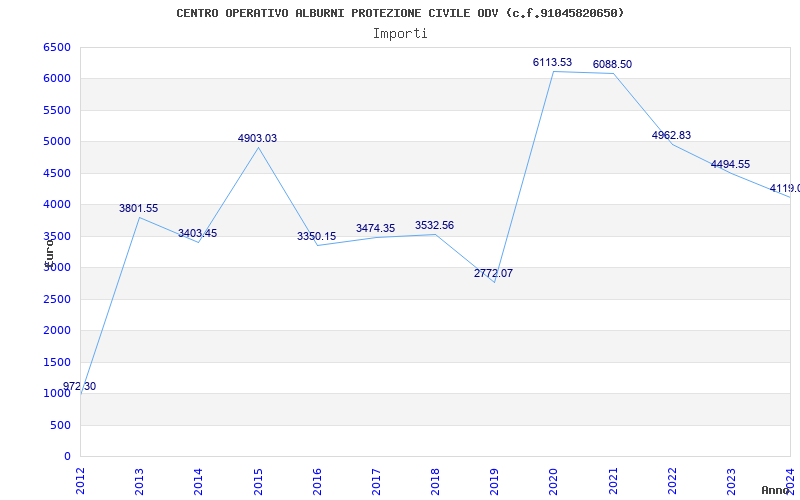Click the 2019 x-axis year label
The height and width of the screenshot is (500, 800).
[494, 481]
